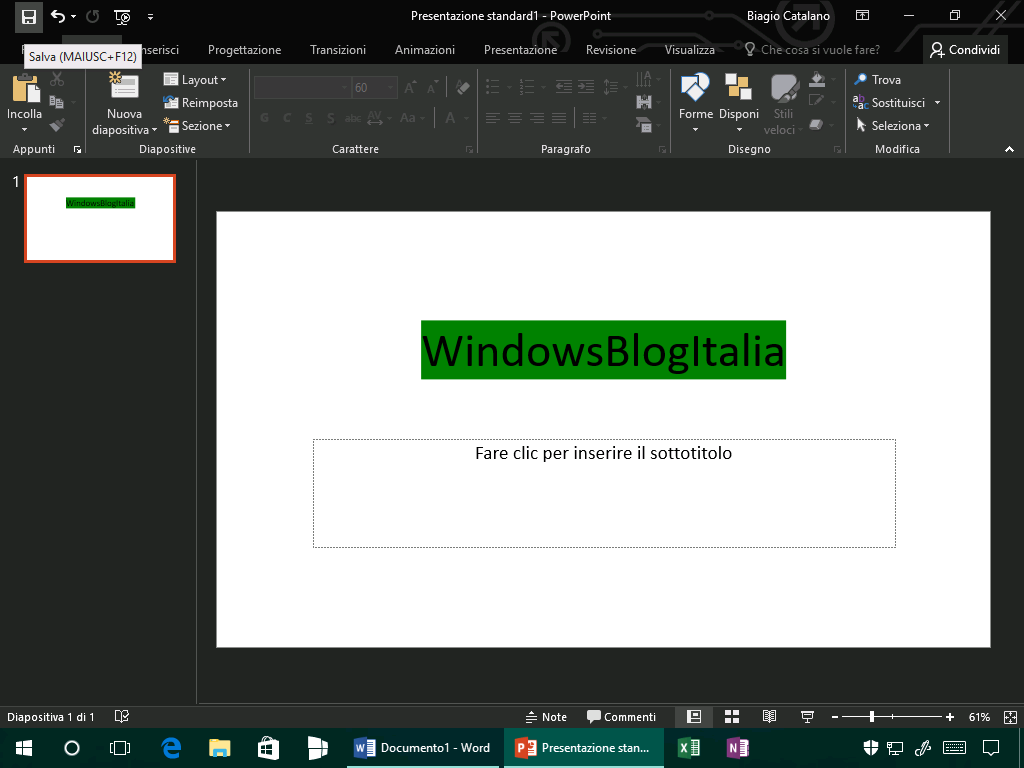Viewport: 1024px width, 768px height.
Task: Switch to the Transizioni tab
Action: coord(338,50)
